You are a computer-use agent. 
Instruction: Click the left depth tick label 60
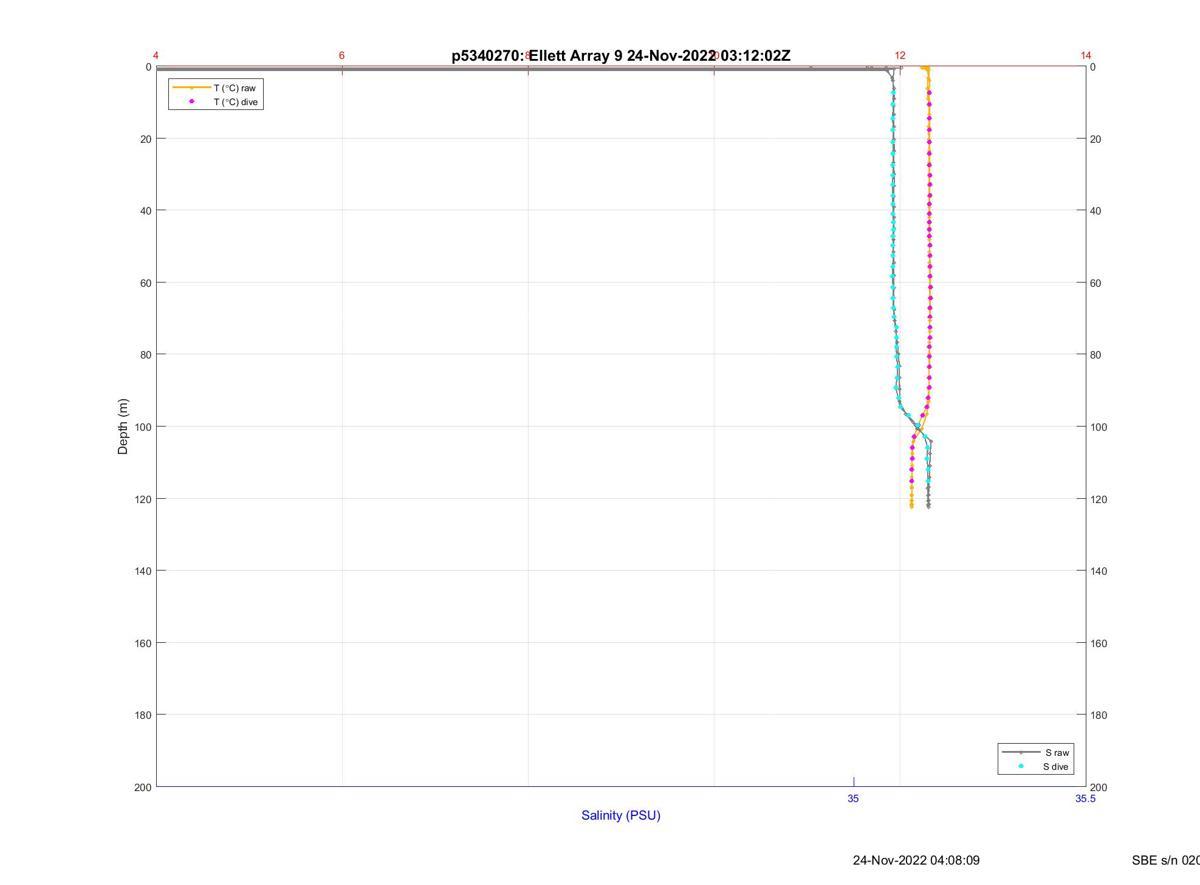pos(144,283)
